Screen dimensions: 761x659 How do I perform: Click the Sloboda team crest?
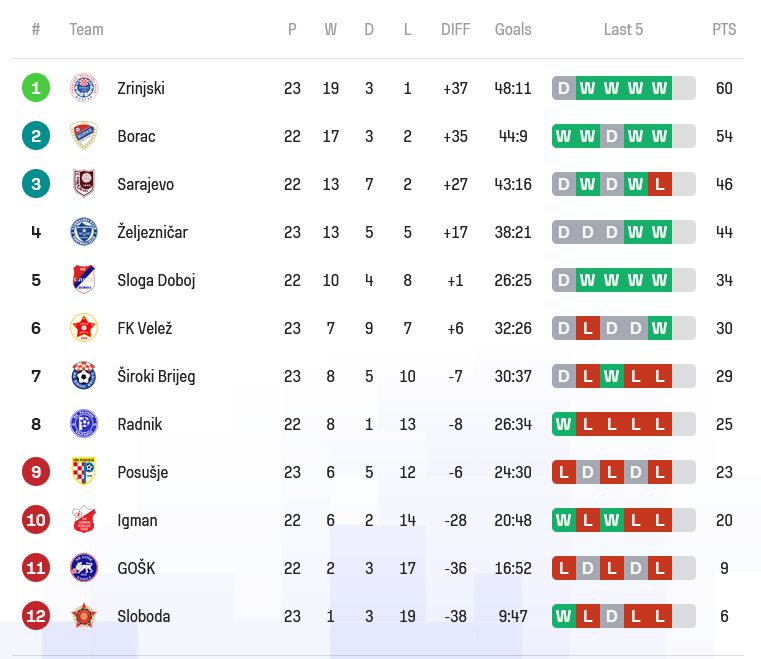[x=84, y=616]
